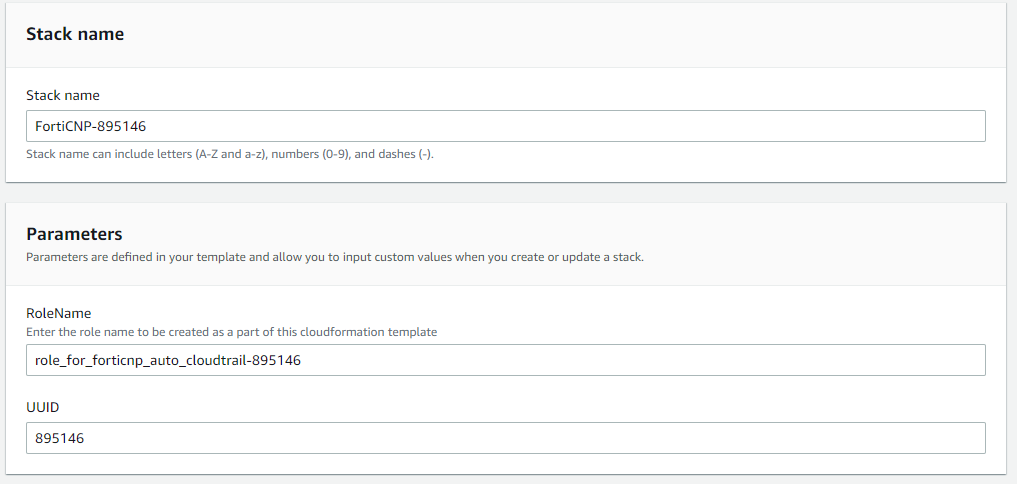Click the "Parameters" section heading
1017x484 pixels.
click(x=74, y=234)
